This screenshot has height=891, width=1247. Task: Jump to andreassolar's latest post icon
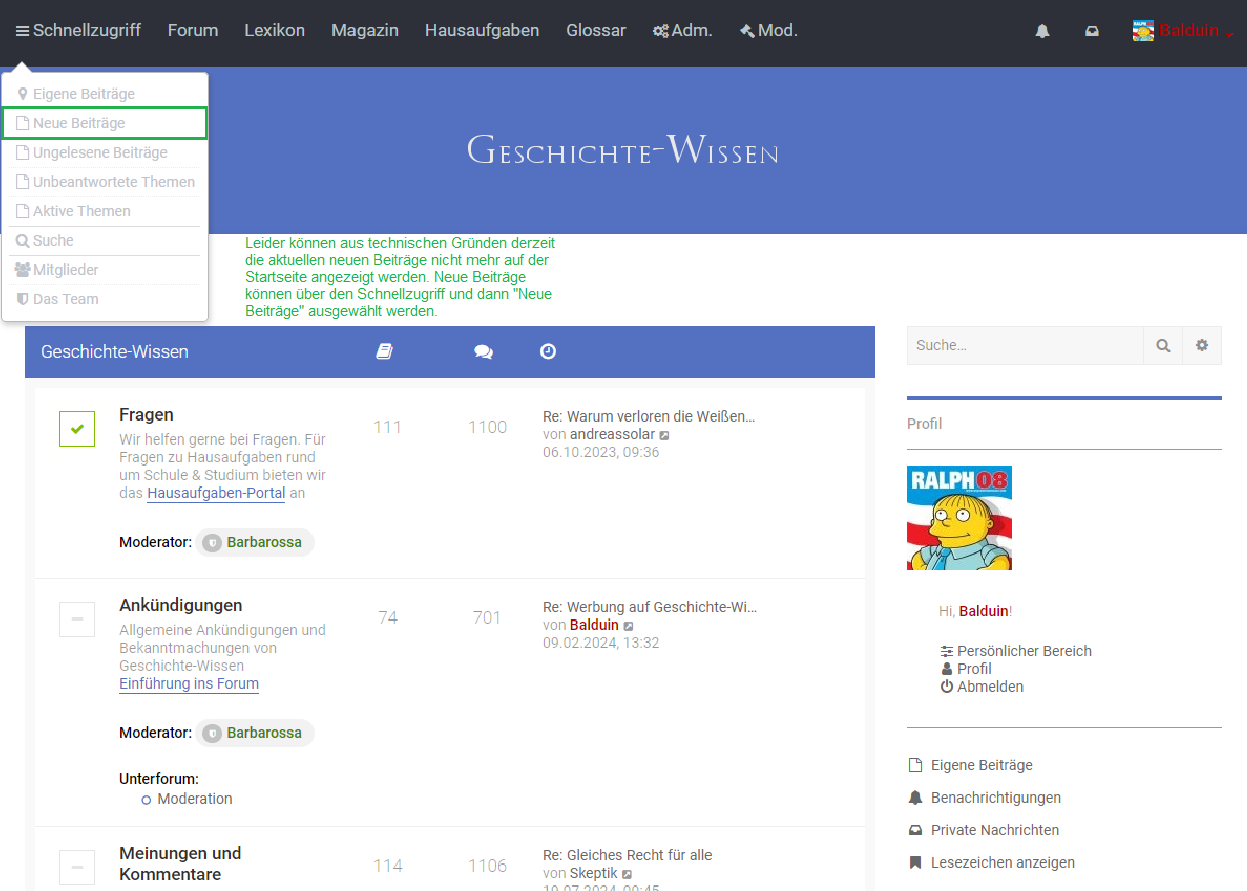pos(665,435)
